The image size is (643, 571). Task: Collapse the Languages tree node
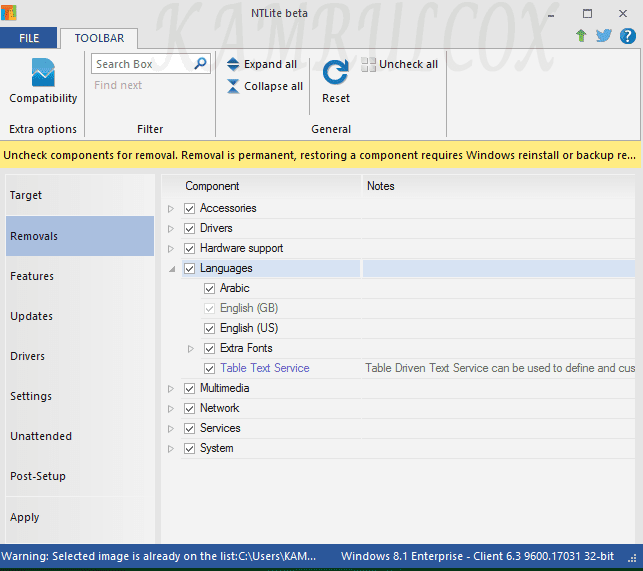[x=172, y=269]
